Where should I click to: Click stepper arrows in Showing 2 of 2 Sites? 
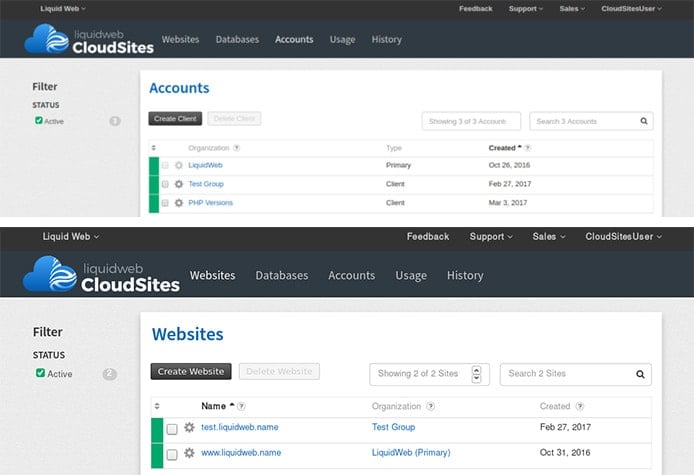[476, 374]
